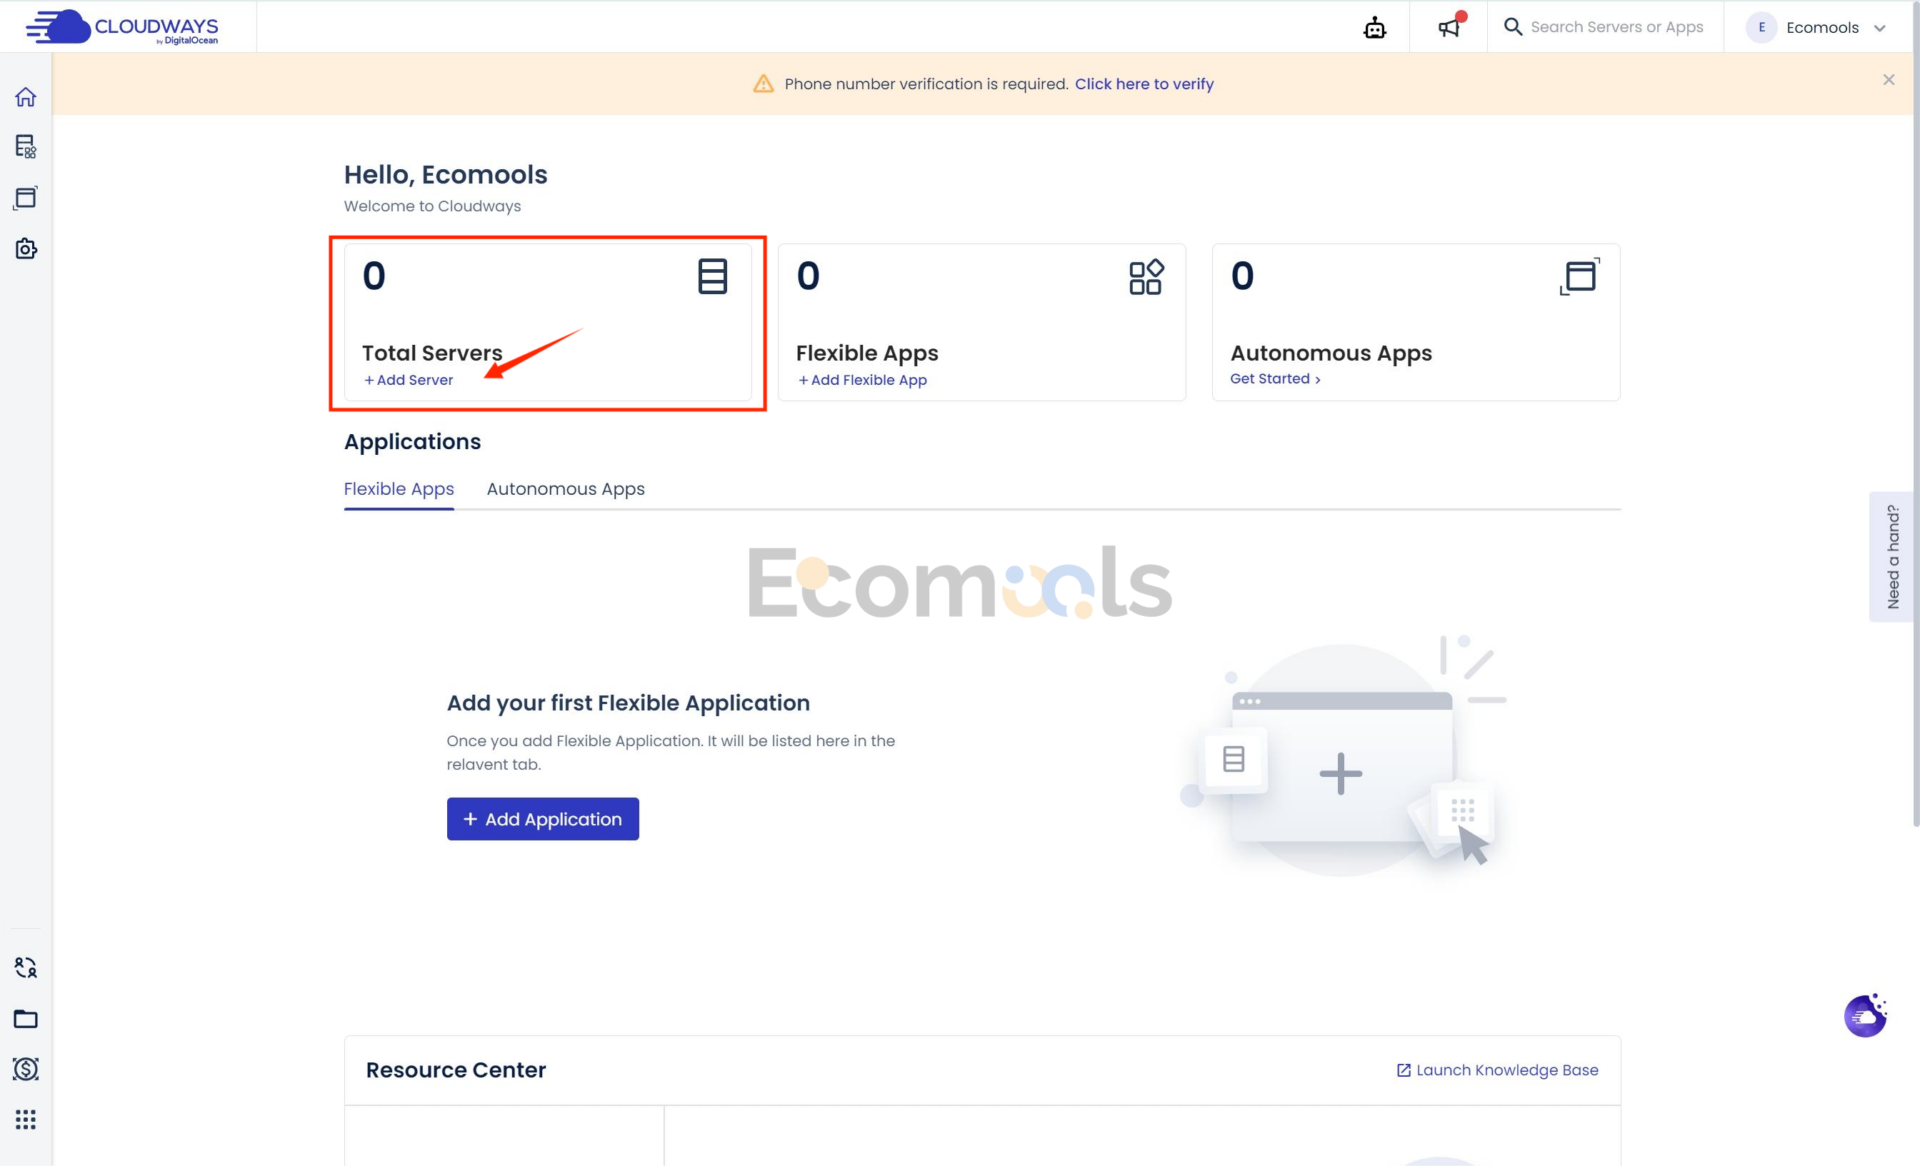Open the Team members sidebar icon
Viewport: 1920px width, 1166px height.
[x=26, y=967]
